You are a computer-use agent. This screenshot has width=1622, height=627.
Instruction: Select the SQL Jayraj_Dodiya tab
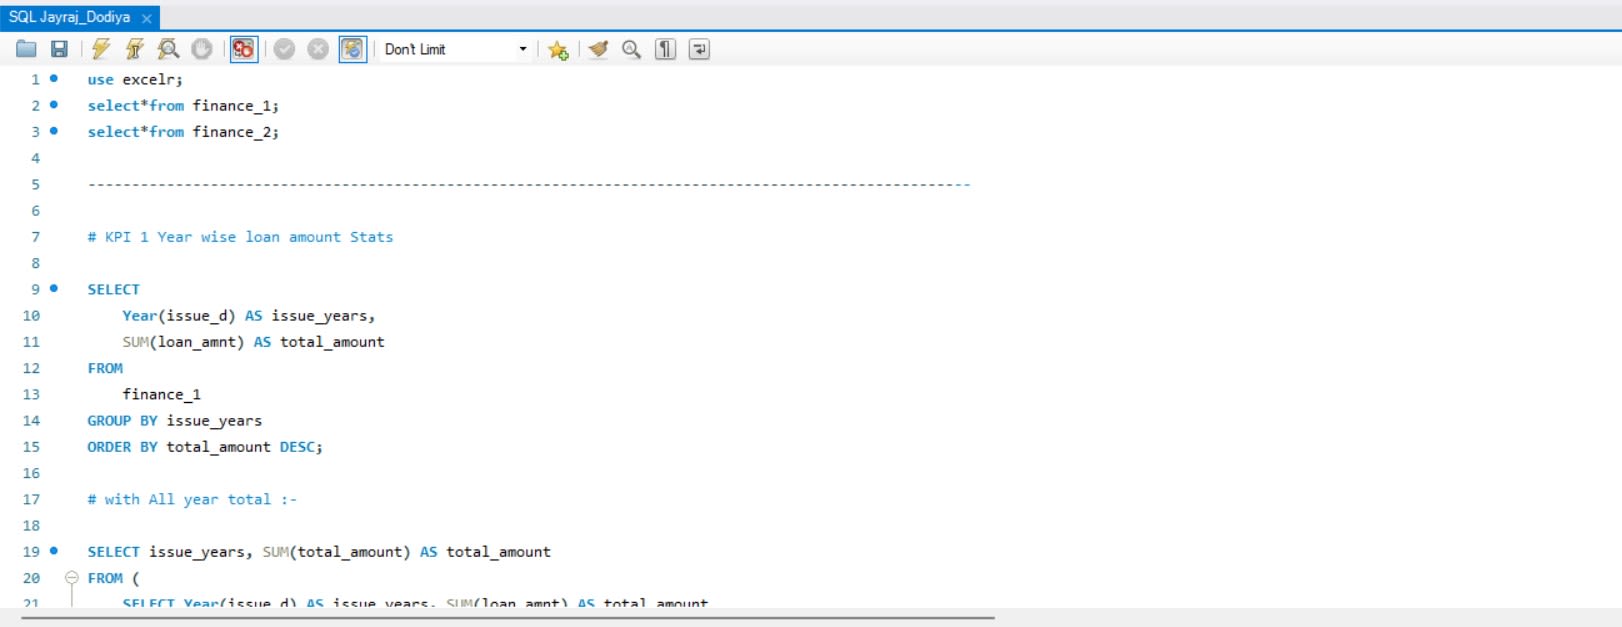click(70, 17)
